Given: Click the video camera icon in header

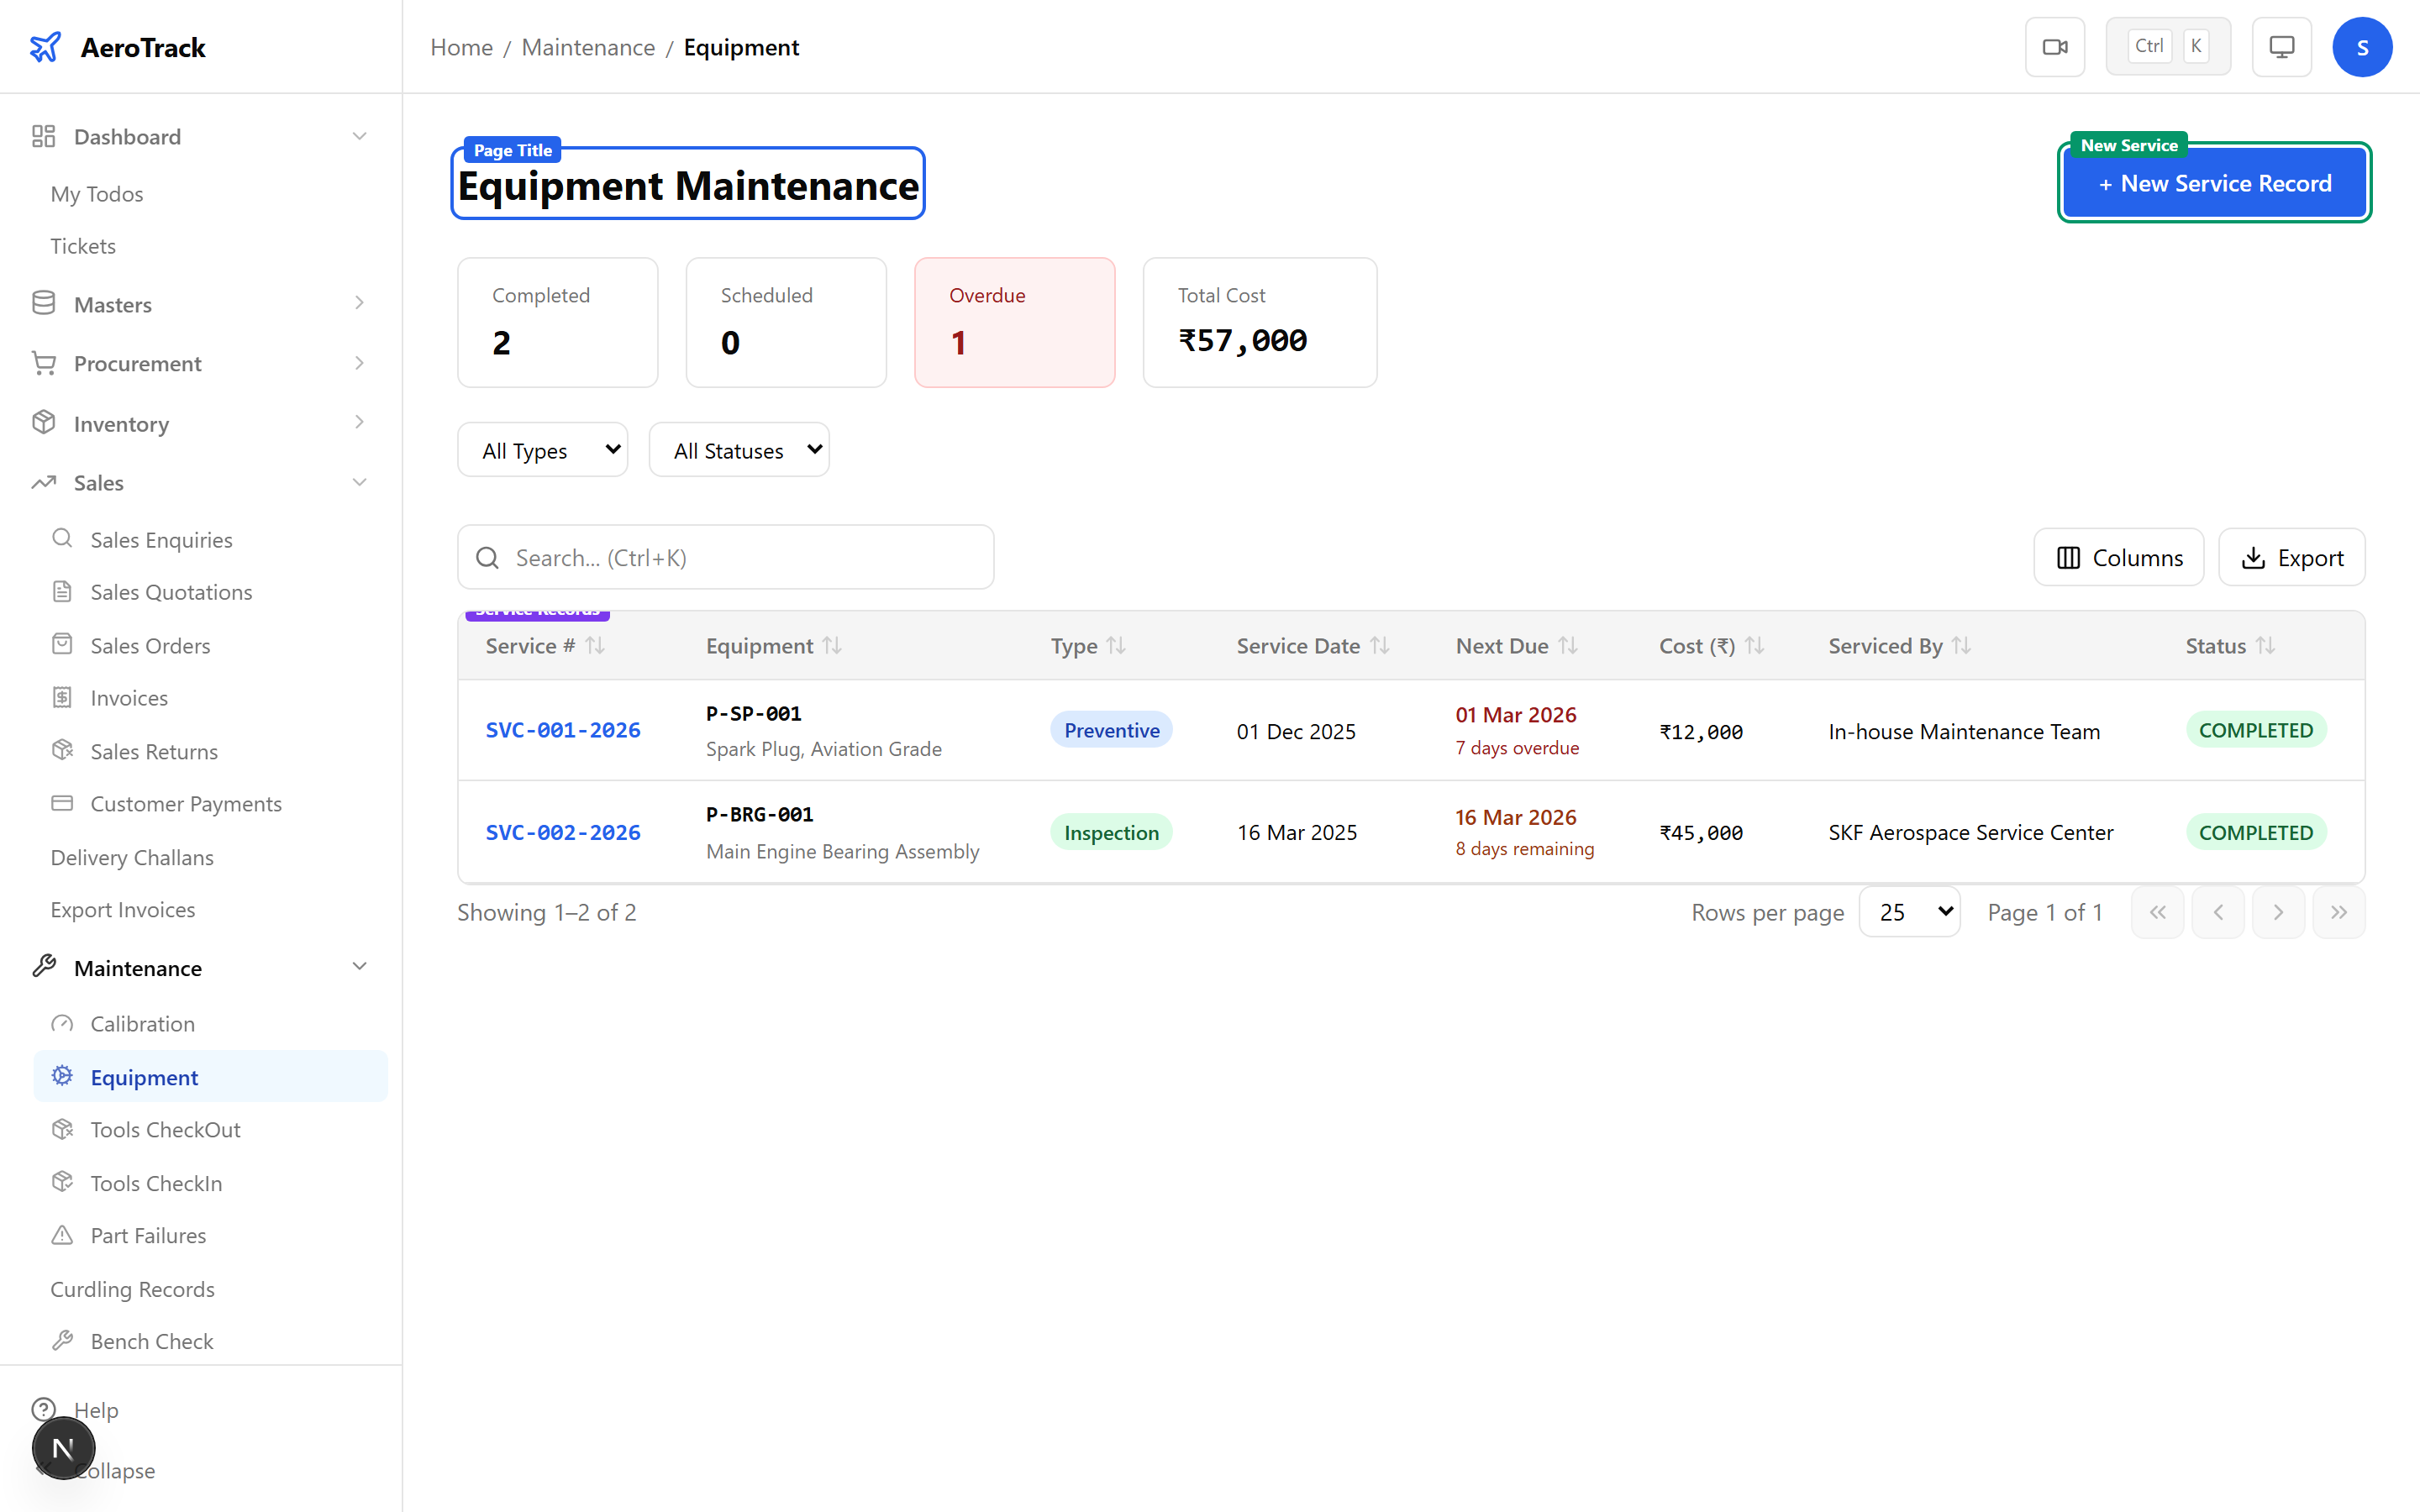Looking at the screenshot, I should (2054, 47).
